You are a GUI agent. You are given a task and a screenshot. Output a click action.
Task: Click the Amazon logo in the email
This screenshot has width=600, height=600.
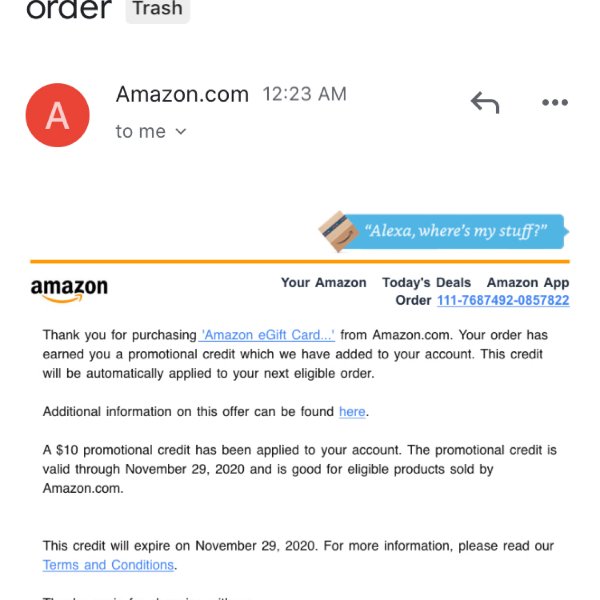(69, 290)
